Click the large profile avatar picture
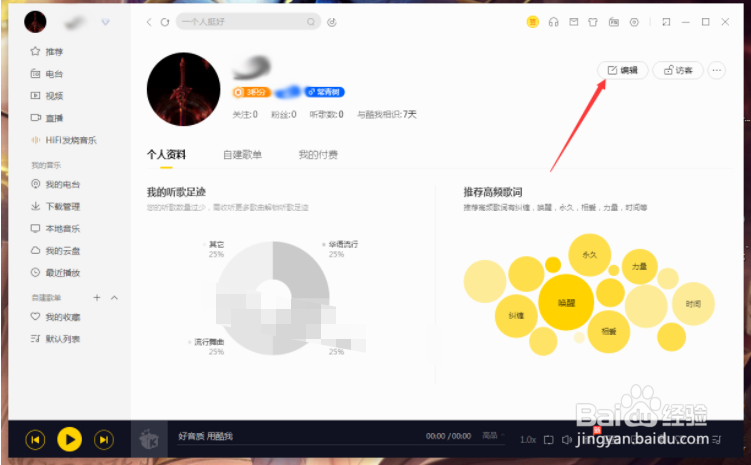Image resolution: width=751 pixels, height=465 pixels. pos(183,90)
